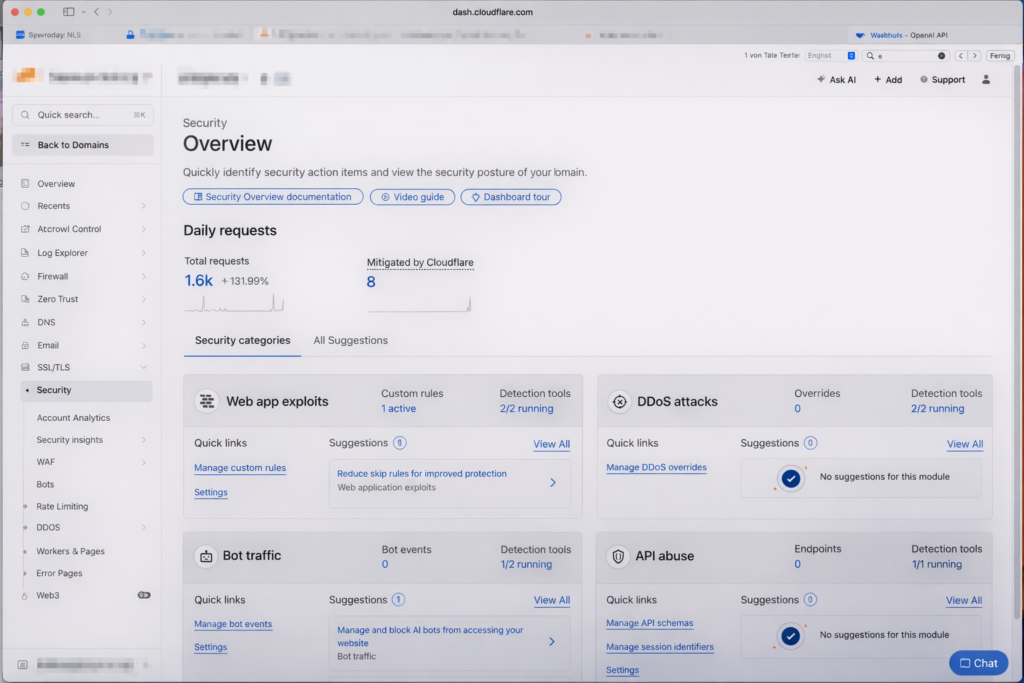The image size is (1024, 683).
Task: Click the Web app exploits firewall icon
Action: pyautogui.click(x=207, y=402)
